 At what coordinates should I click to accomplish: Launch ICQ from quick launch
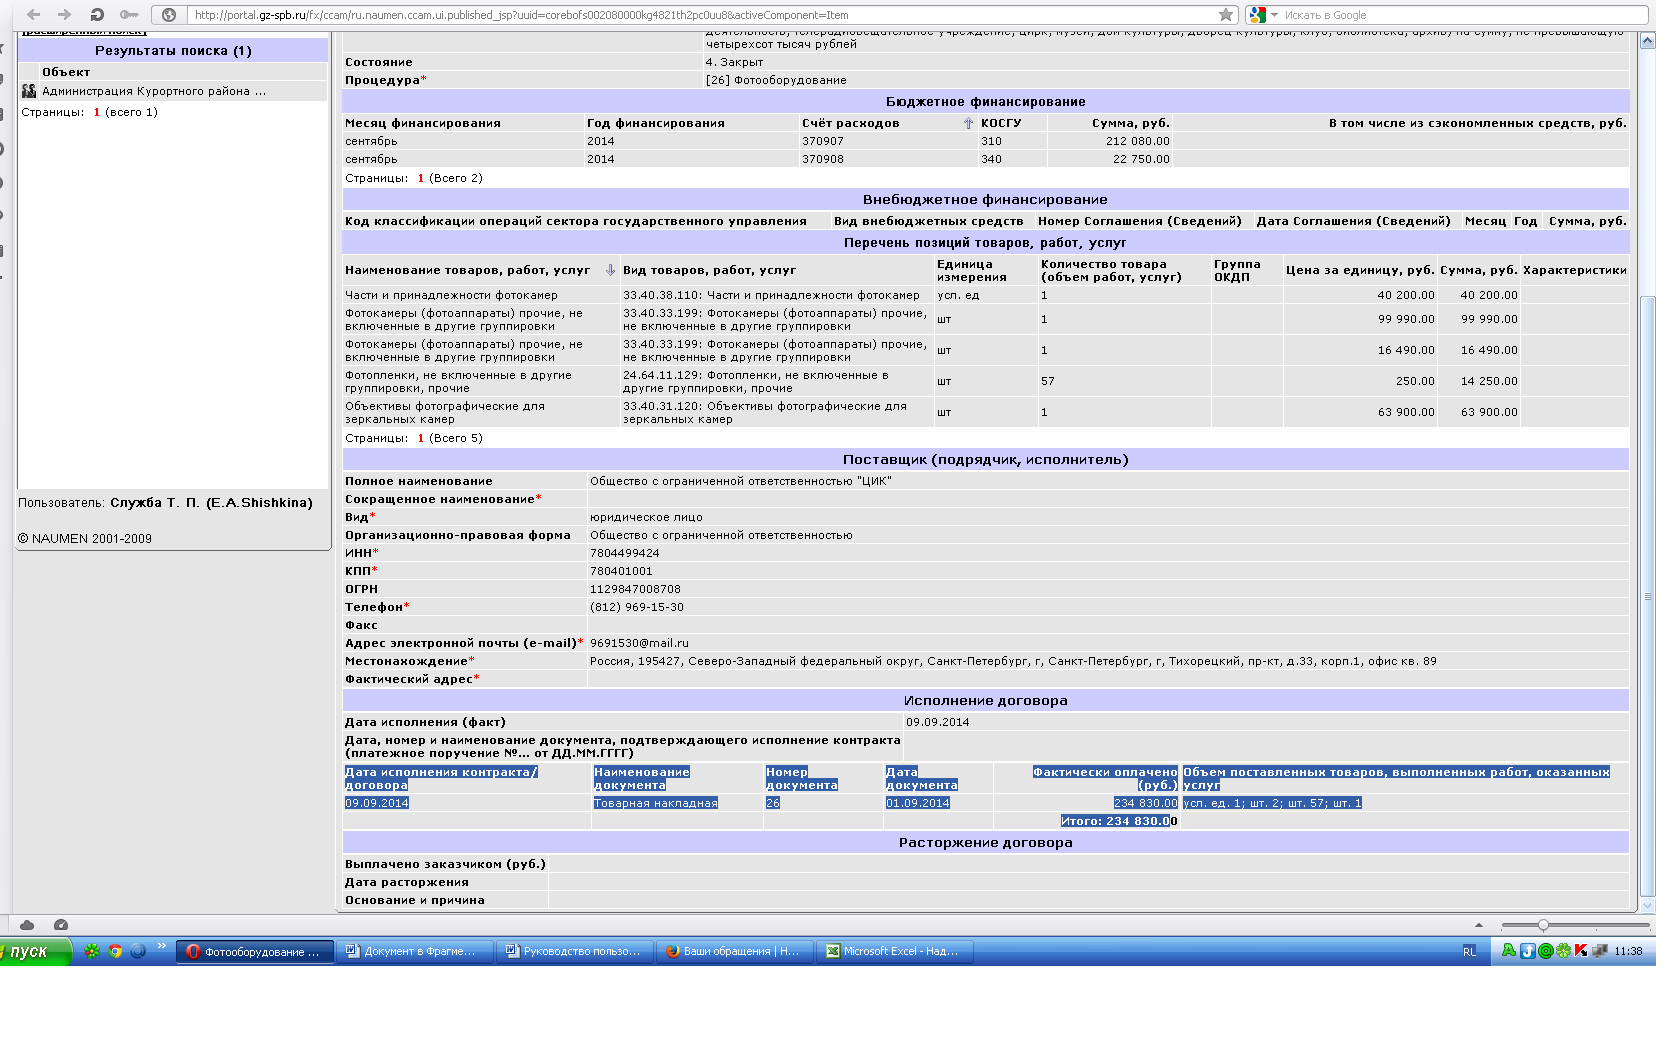pos(92,951)
